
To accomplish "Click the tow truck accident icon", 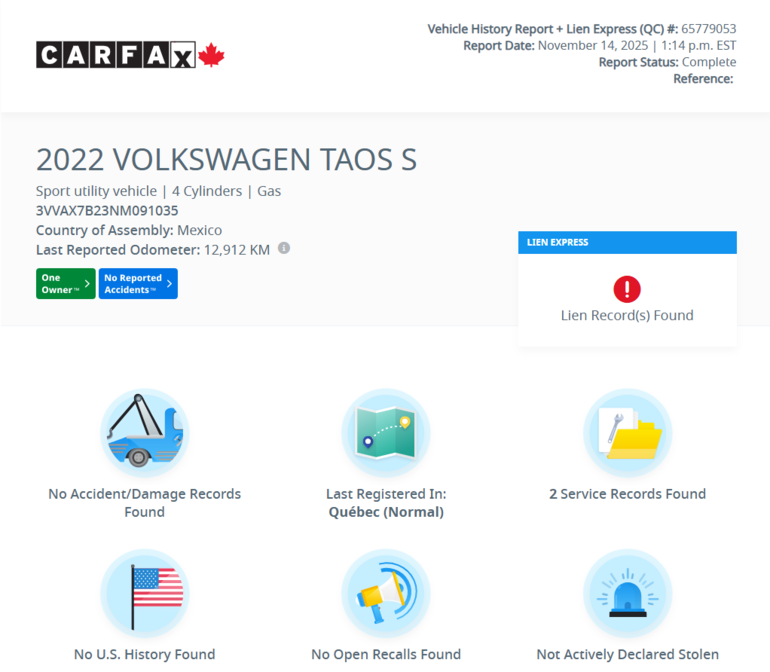I will (x=144, y=432).
